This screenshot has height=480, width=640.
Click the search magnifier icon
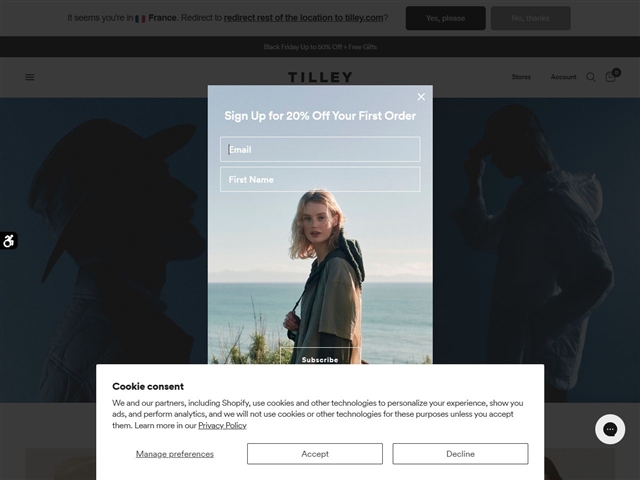click(x=591, y=77)
